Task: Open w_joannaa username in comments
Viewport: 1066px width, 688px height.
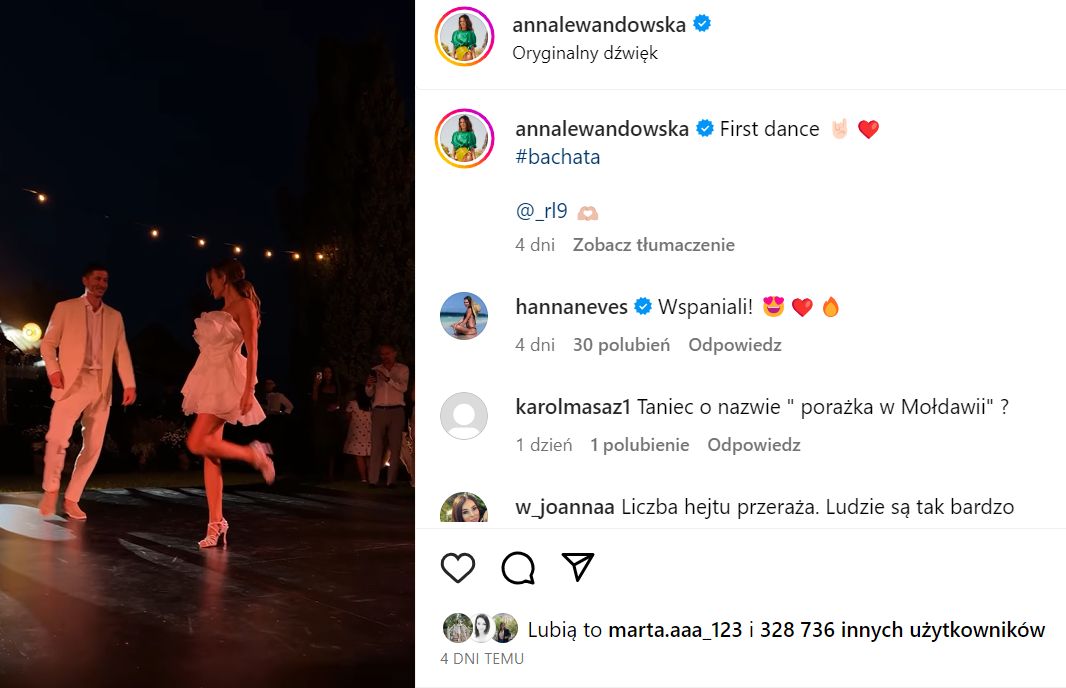Action: tap(565, 506)
